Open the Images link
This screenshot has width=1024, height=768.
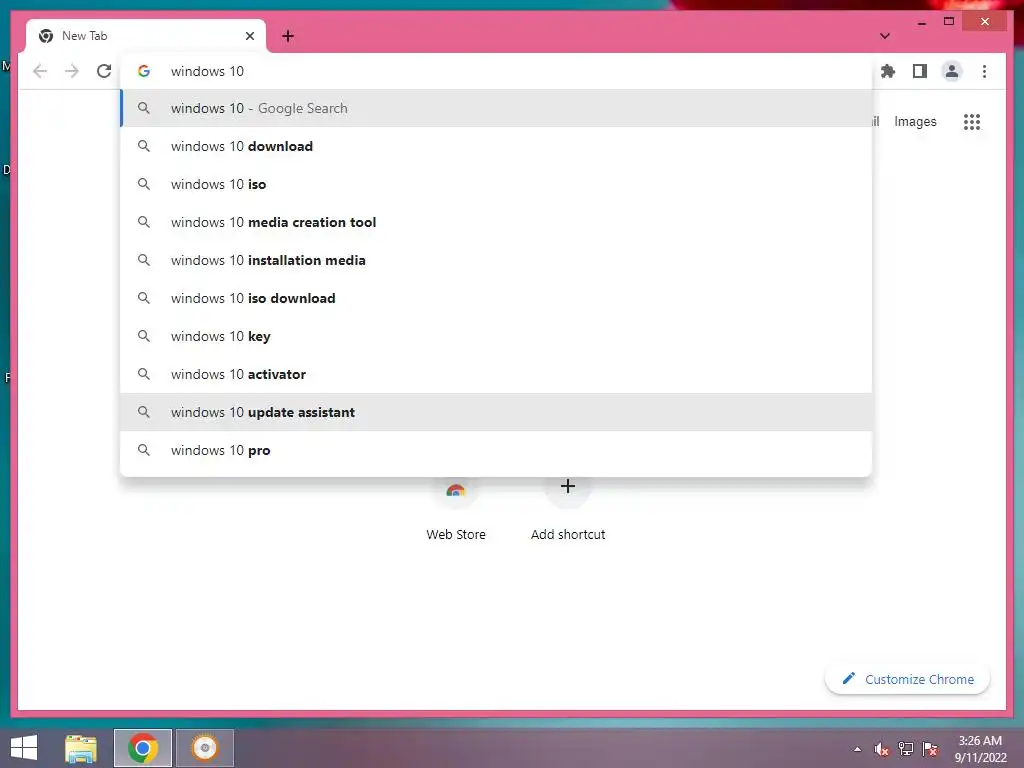[x=915, y=121]
